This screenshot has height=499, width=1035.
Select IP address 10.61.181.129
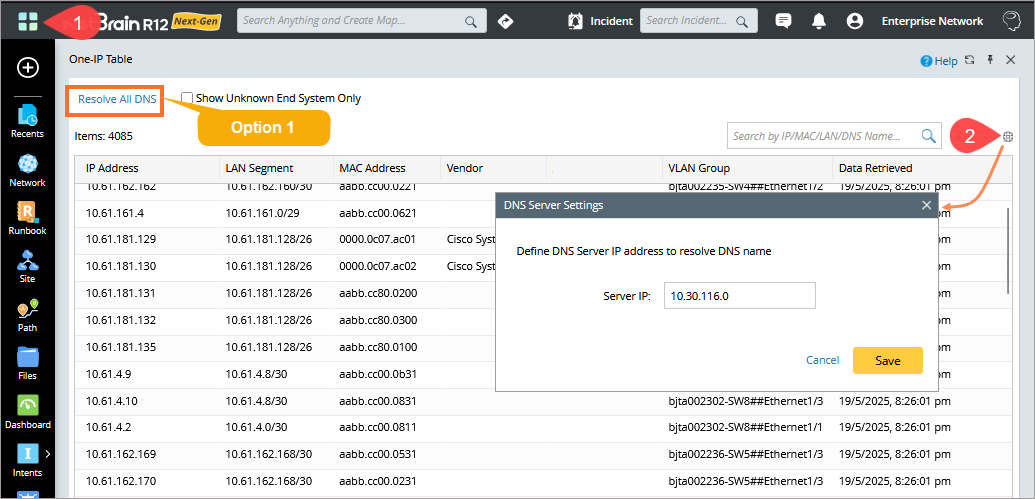tap(121, 240)
